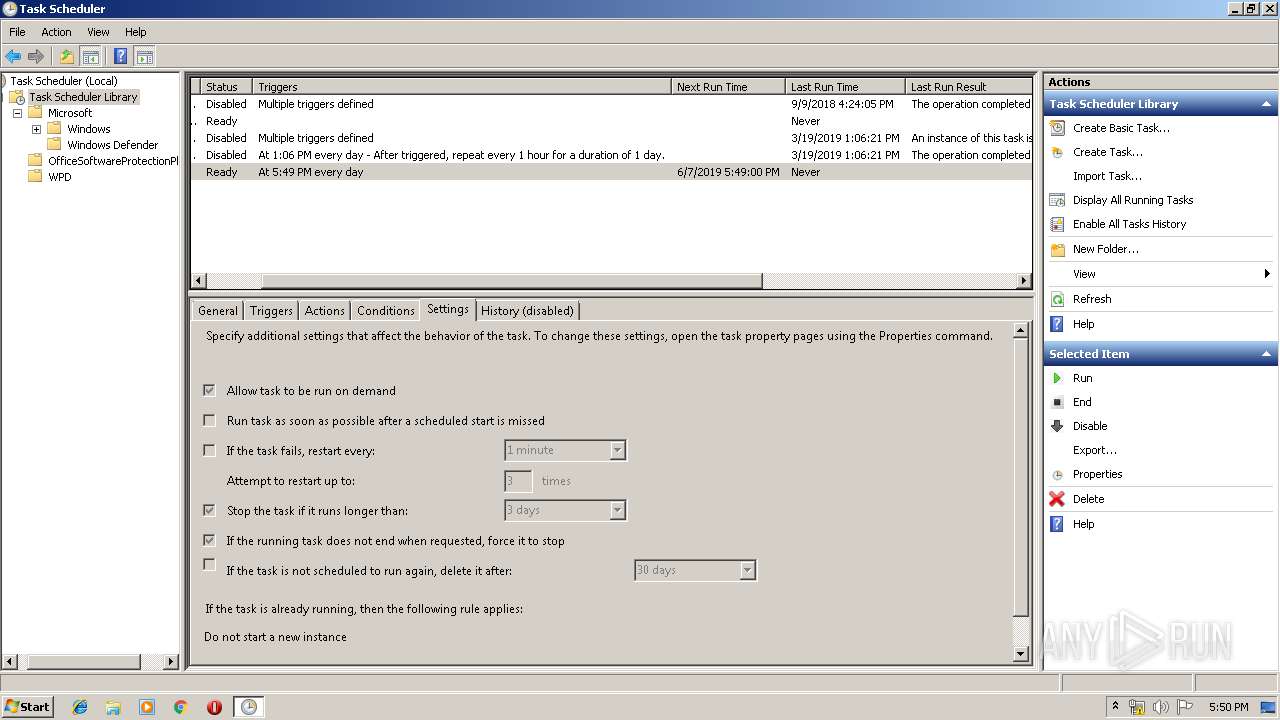The image size is (1280, 720).
Task: Toggle the Show/Hide Console Tree icon
Action: click(x=90, y=56)
